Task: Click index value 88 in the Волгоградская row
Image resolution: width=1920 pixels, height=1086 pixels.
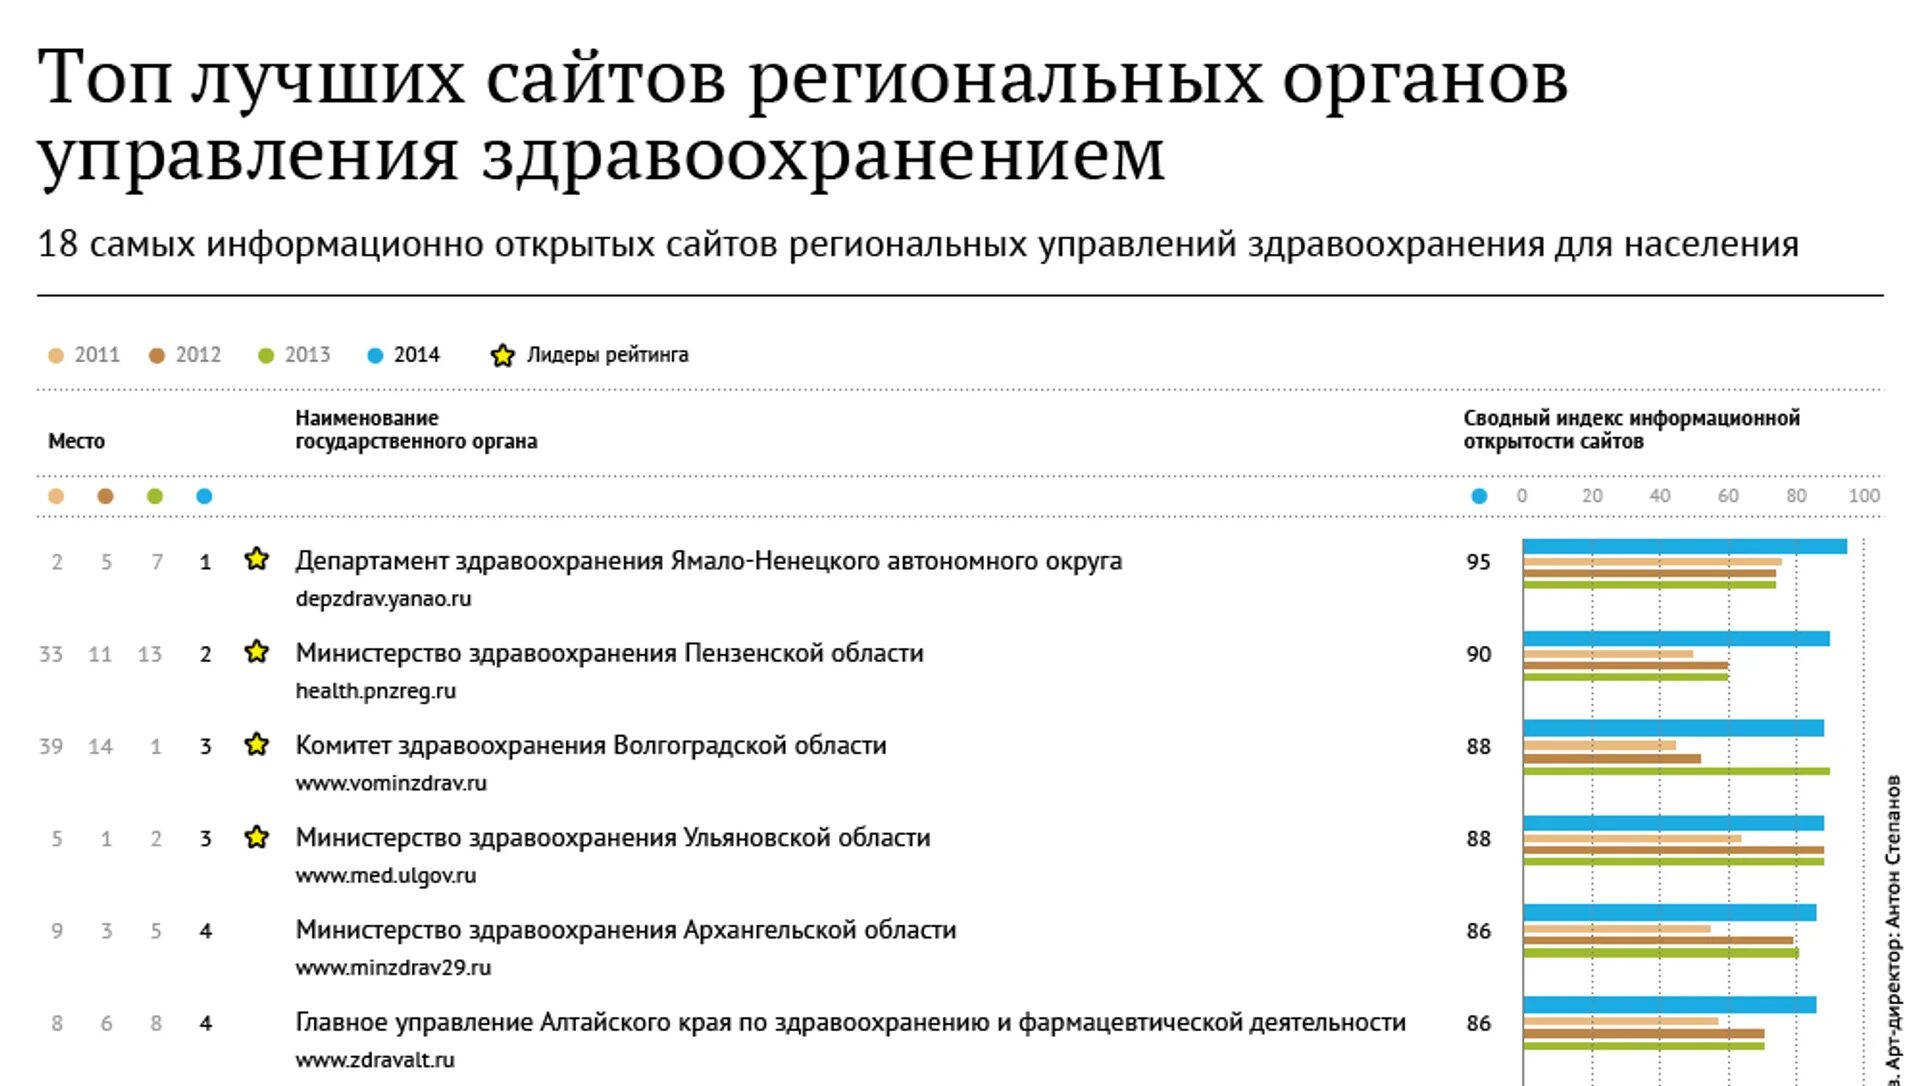Action: (x=1478, y=746)
